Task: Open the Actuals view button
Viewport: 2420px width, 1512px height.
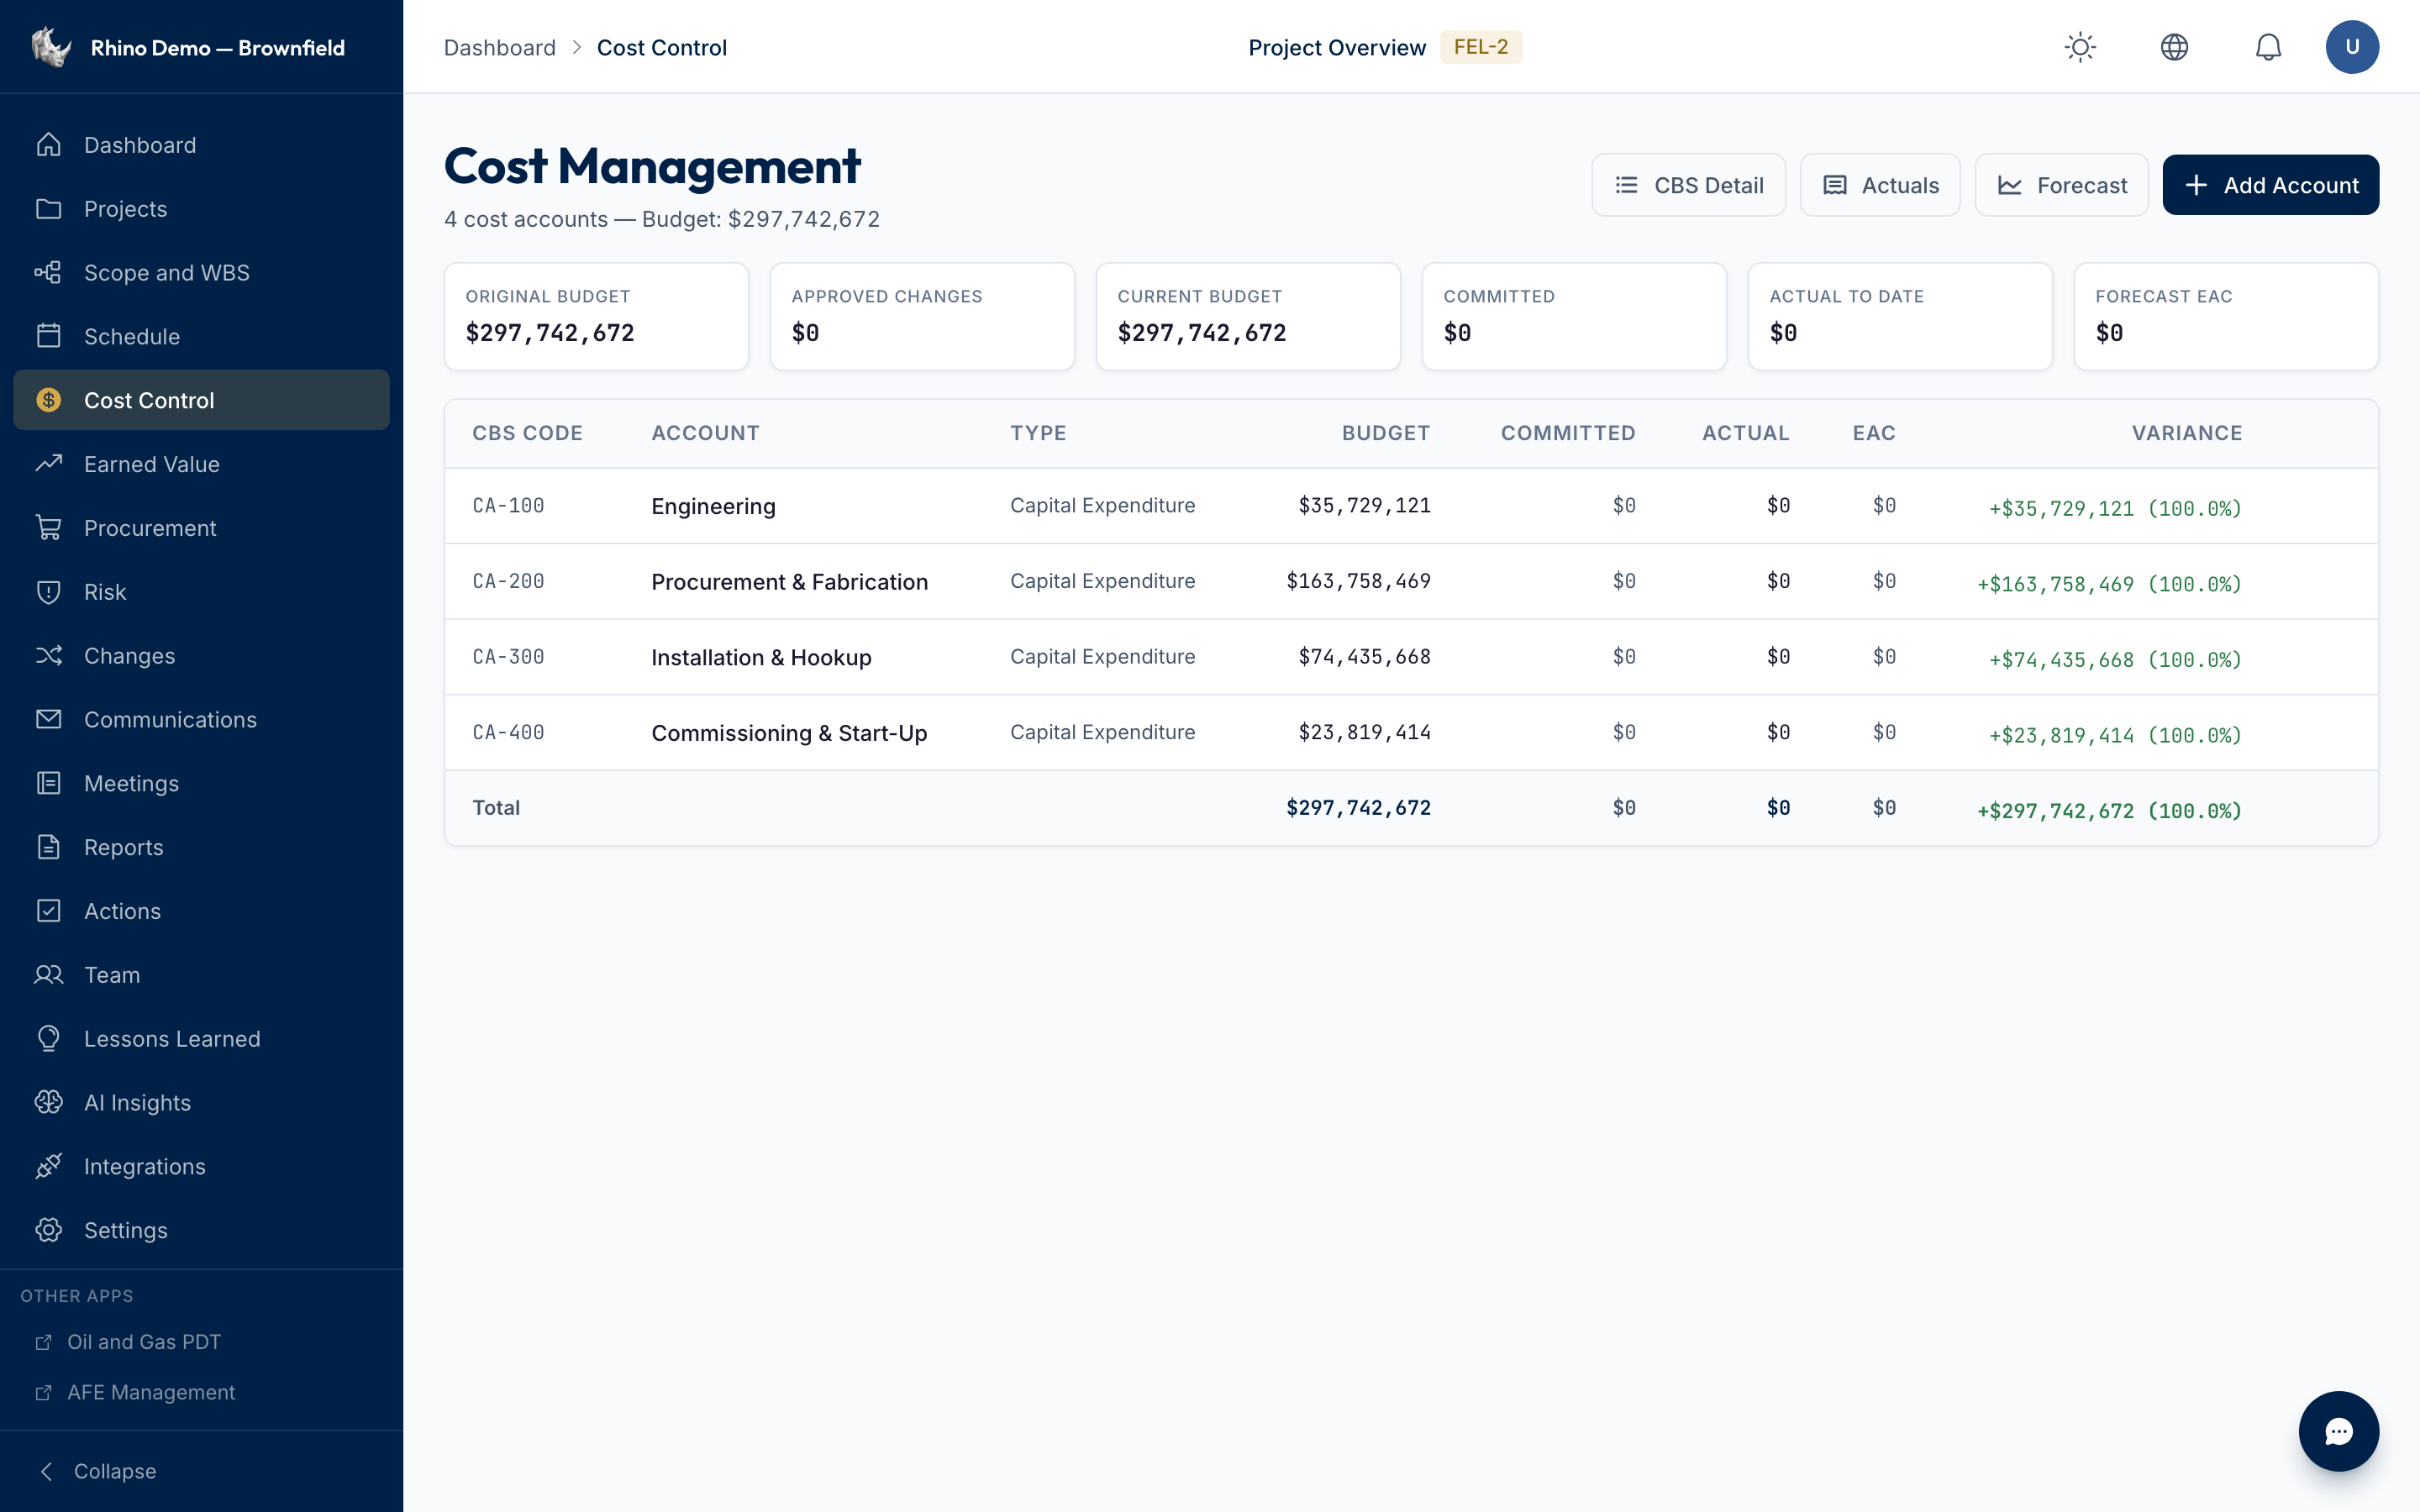Action: point(1880,185)
